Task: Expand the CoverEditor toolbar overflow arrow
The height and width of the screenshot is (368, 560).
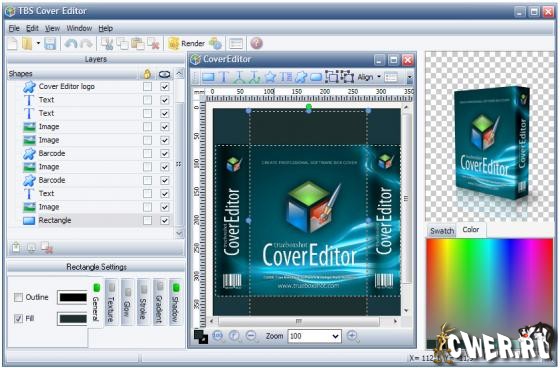Action: tap(410, 77)
